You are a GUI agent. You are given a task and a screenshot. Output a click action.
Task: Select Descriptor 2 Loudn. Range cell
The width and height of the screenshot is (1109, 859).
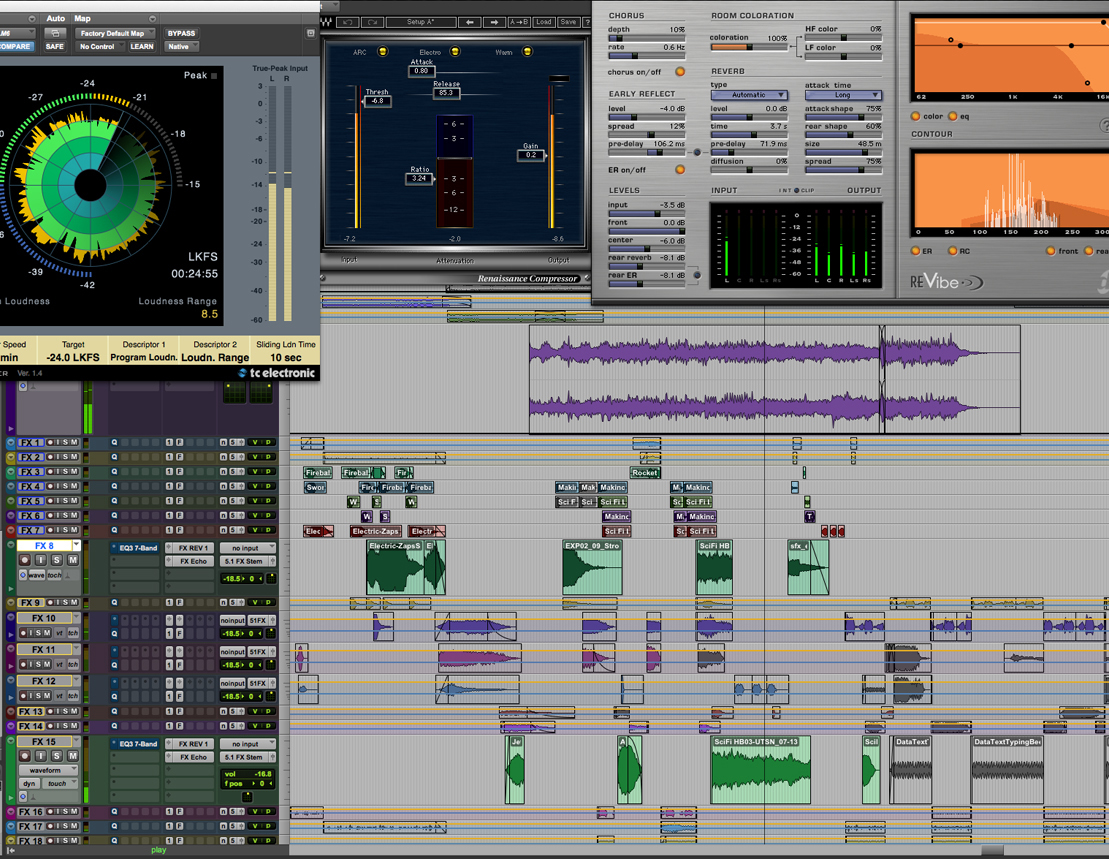click(x=215, y=351)
